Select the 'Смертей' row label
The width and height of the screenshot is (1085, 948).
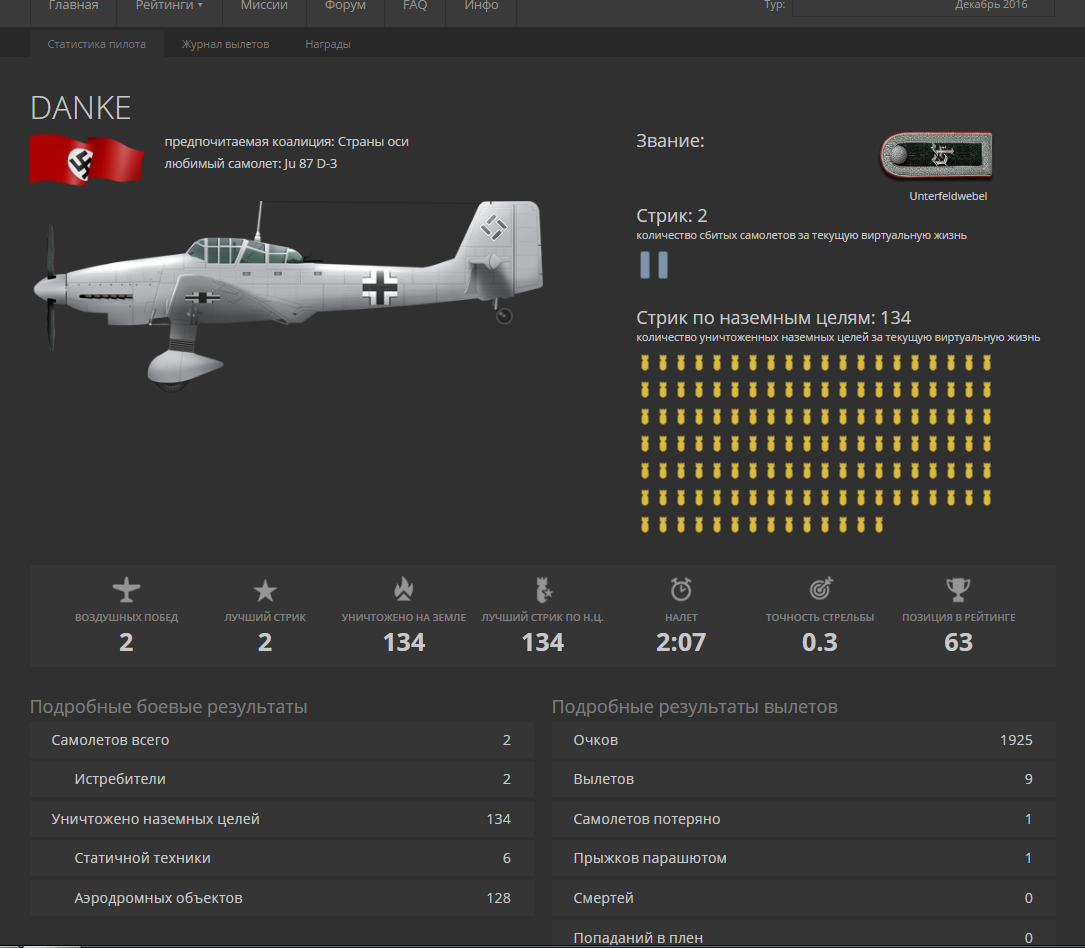click(603, 898)
